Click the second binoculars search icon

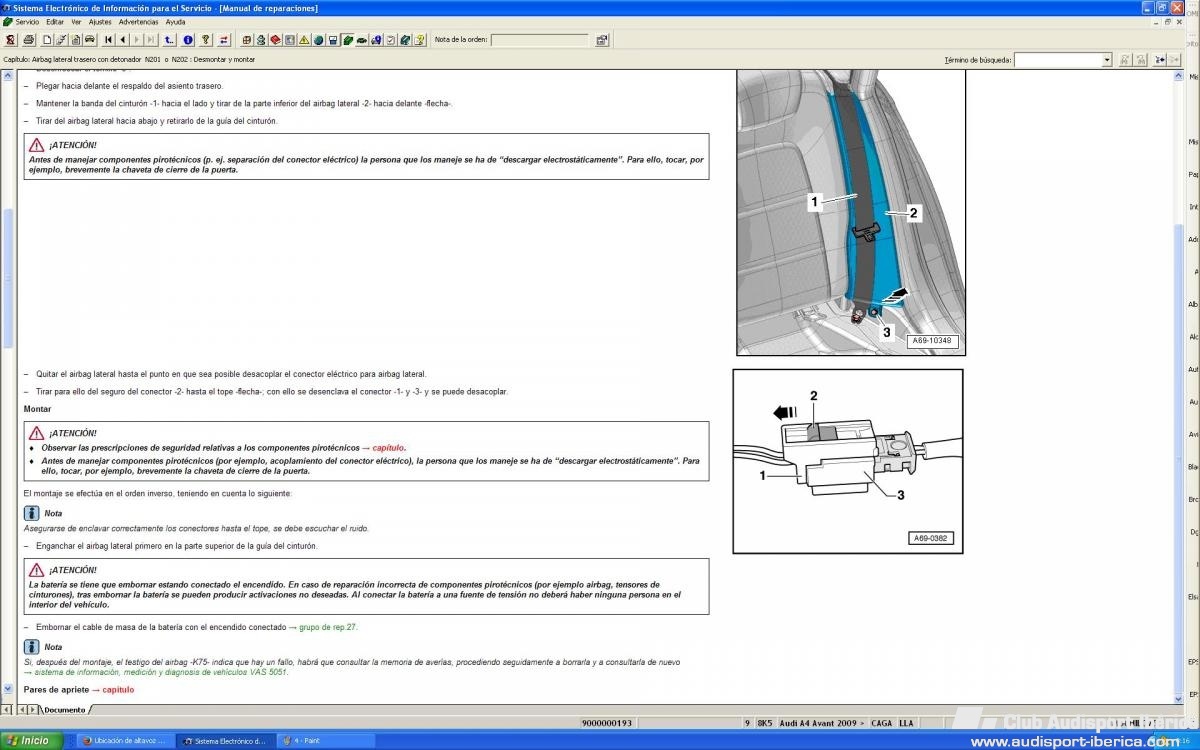pyautogui.click(x=1143, y=60)
